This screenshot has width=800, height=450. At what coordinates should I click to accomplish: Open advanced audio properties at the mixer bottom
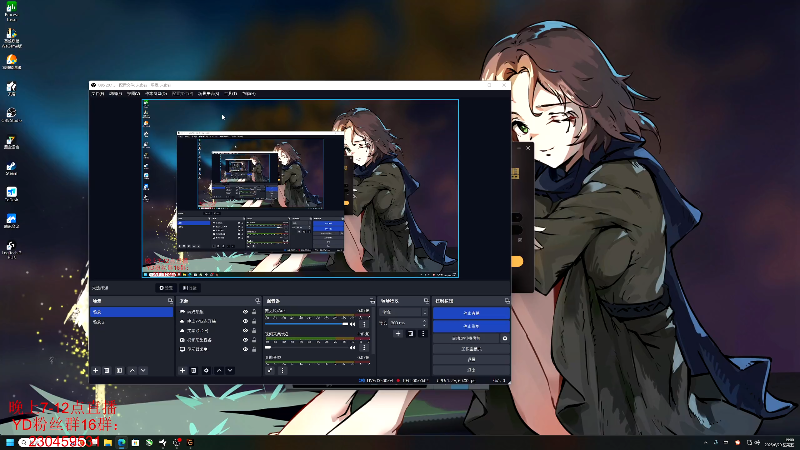click(270, 370)
